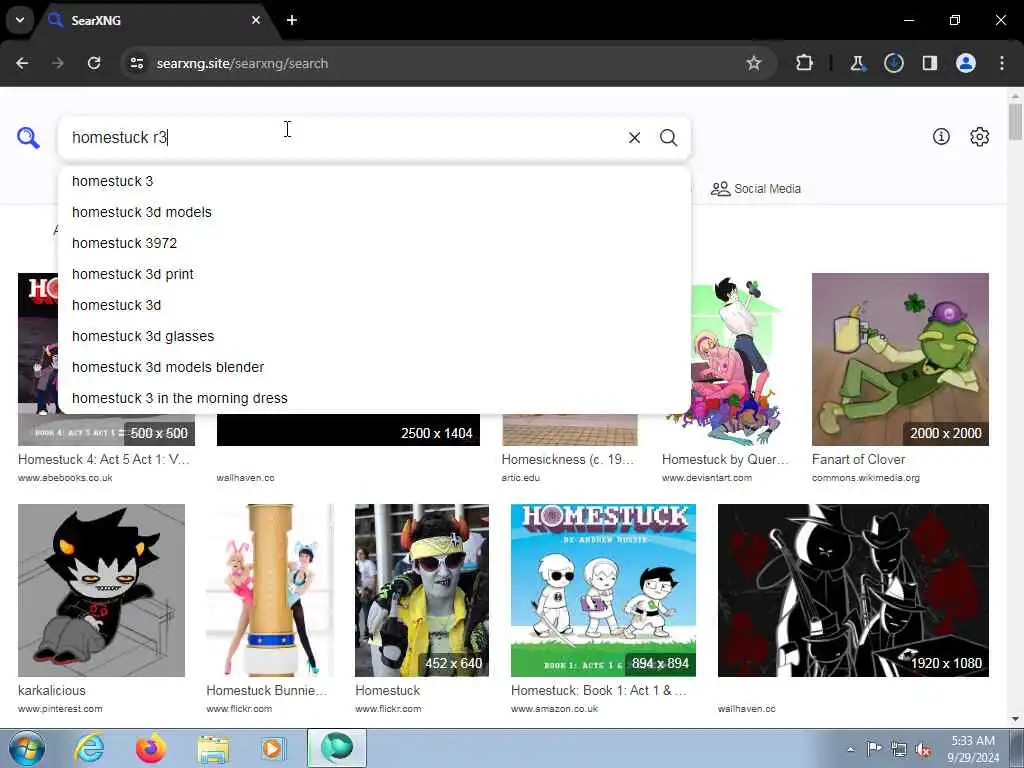Viewport: 1024px width, 768px height.
Task: Choose 'homestuck 3 in the morning dress'
Action: (x=374, y=398)
